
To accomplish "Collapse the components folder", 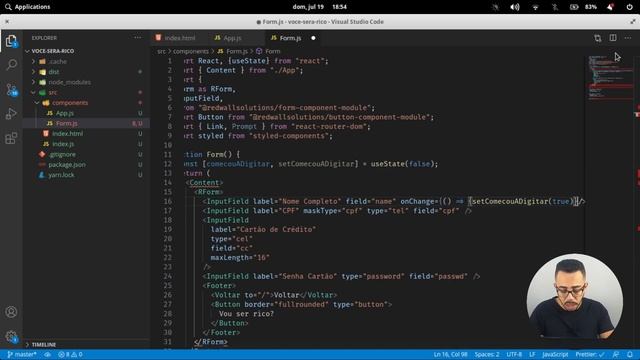I will click(x=87, y=103).
